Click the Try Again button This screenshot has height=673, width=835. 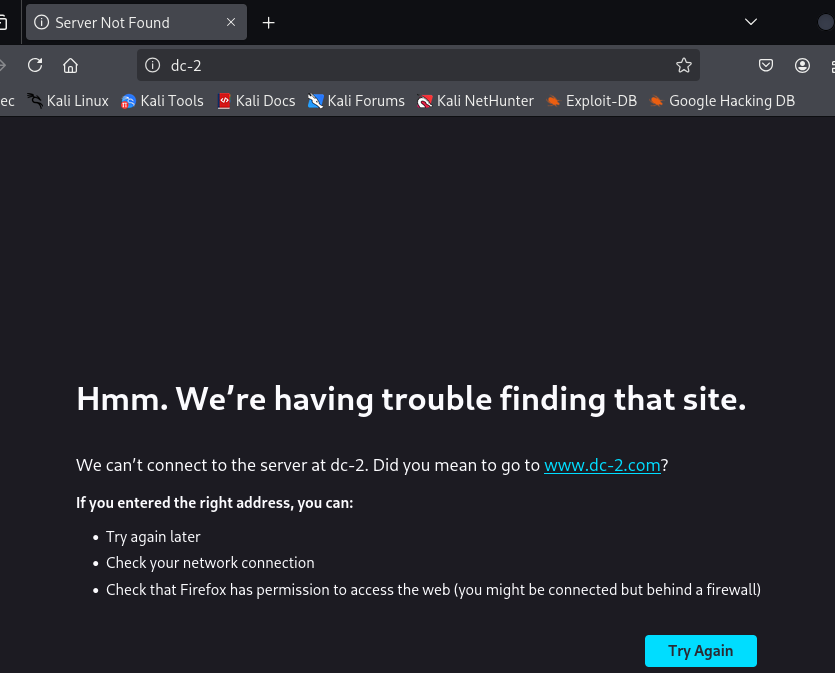coord(701,651)
